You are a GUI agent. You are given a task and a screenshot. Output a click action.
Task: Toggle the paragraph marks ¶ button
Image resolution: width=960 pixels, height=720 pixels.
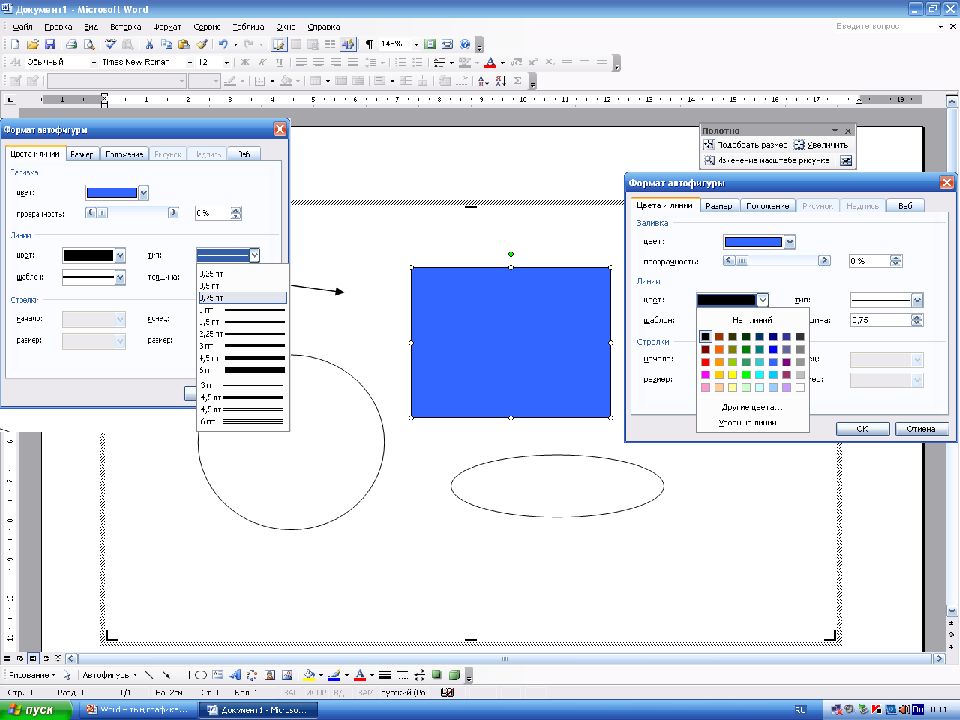[x=369, y=44]
